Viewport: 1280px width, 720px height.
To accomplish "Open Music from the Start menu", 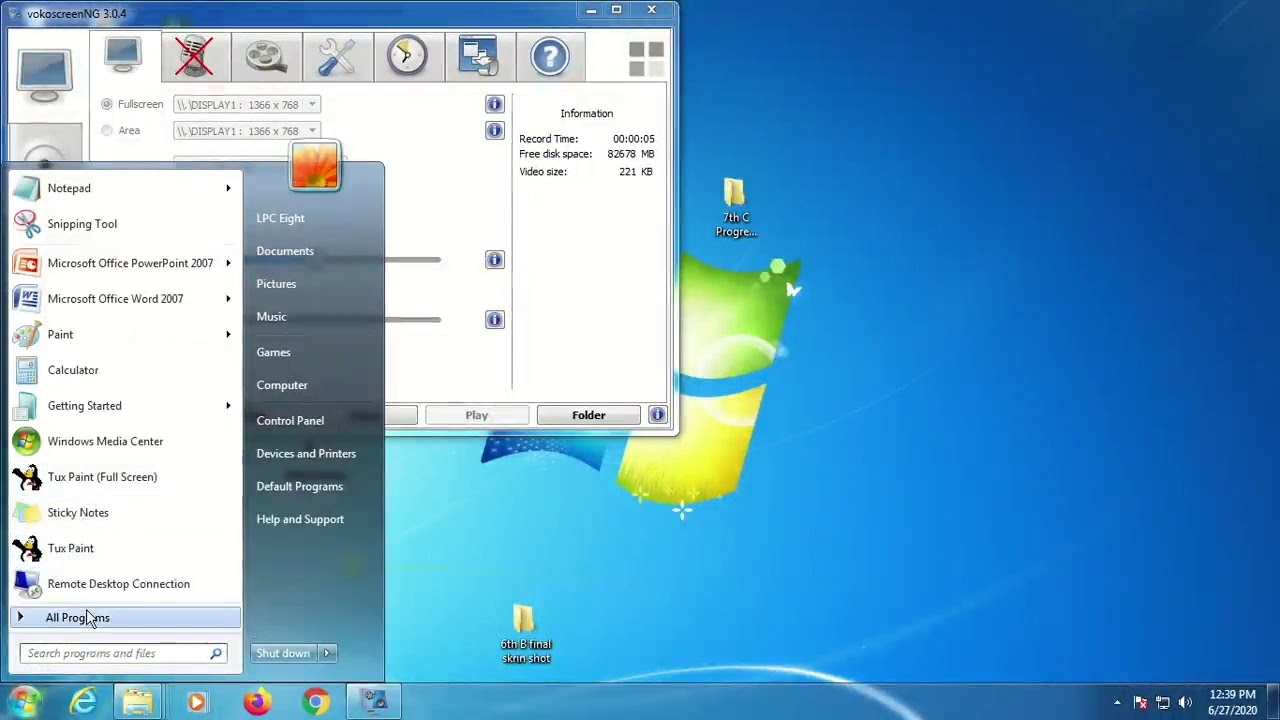I will coord(271,317).
